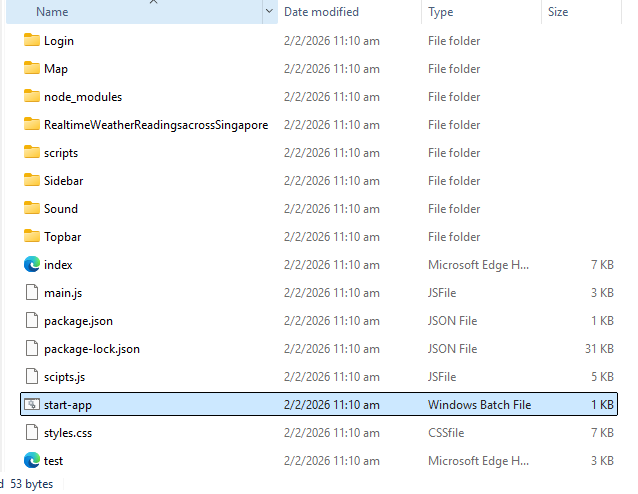Viewport: 638px width, 494px height.
Task: Click the scripts folder name
Action: pyautogui.click(x=61, y=153)
